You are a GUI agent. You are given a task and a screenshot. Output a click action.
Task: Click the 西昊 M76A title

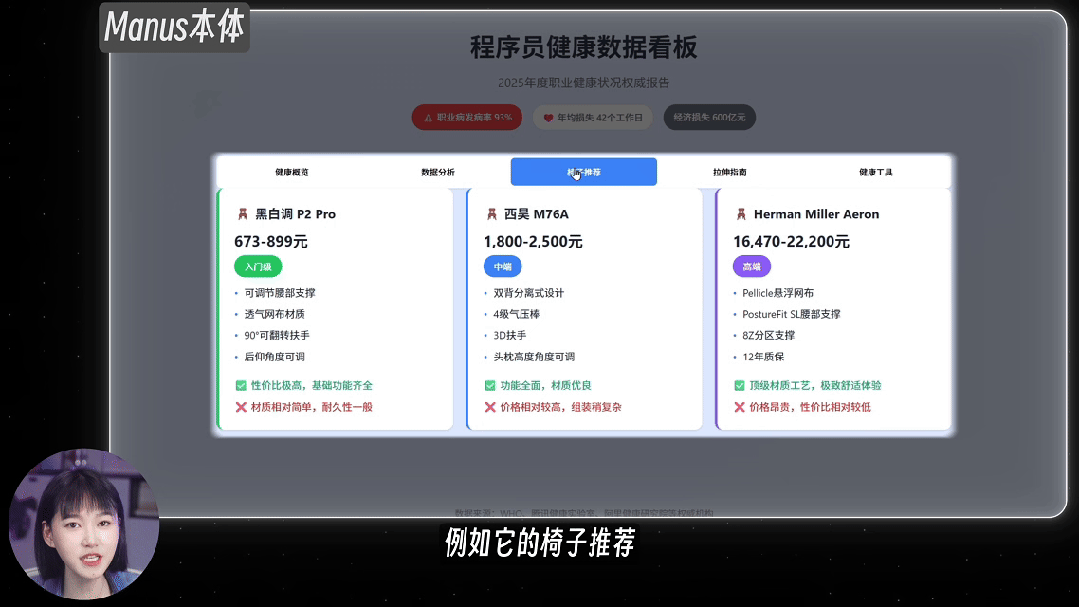click(x=536, y=214)
